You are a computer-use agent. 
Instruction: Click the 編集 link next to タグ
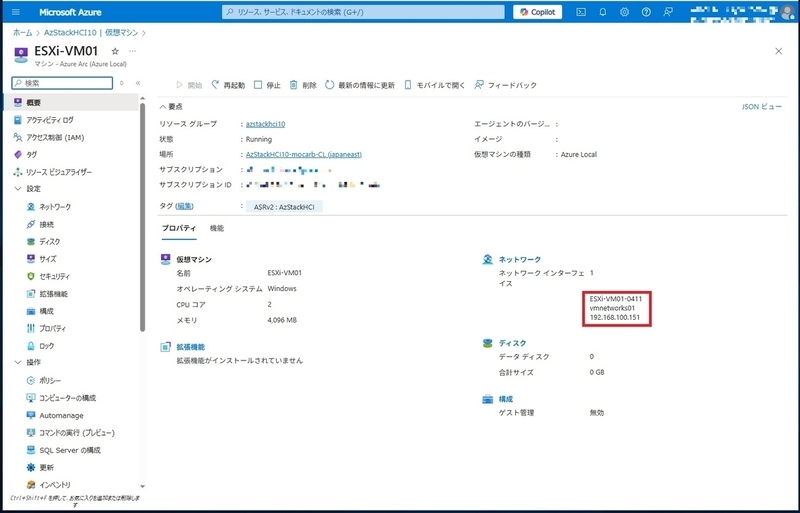tap(184, 206)
